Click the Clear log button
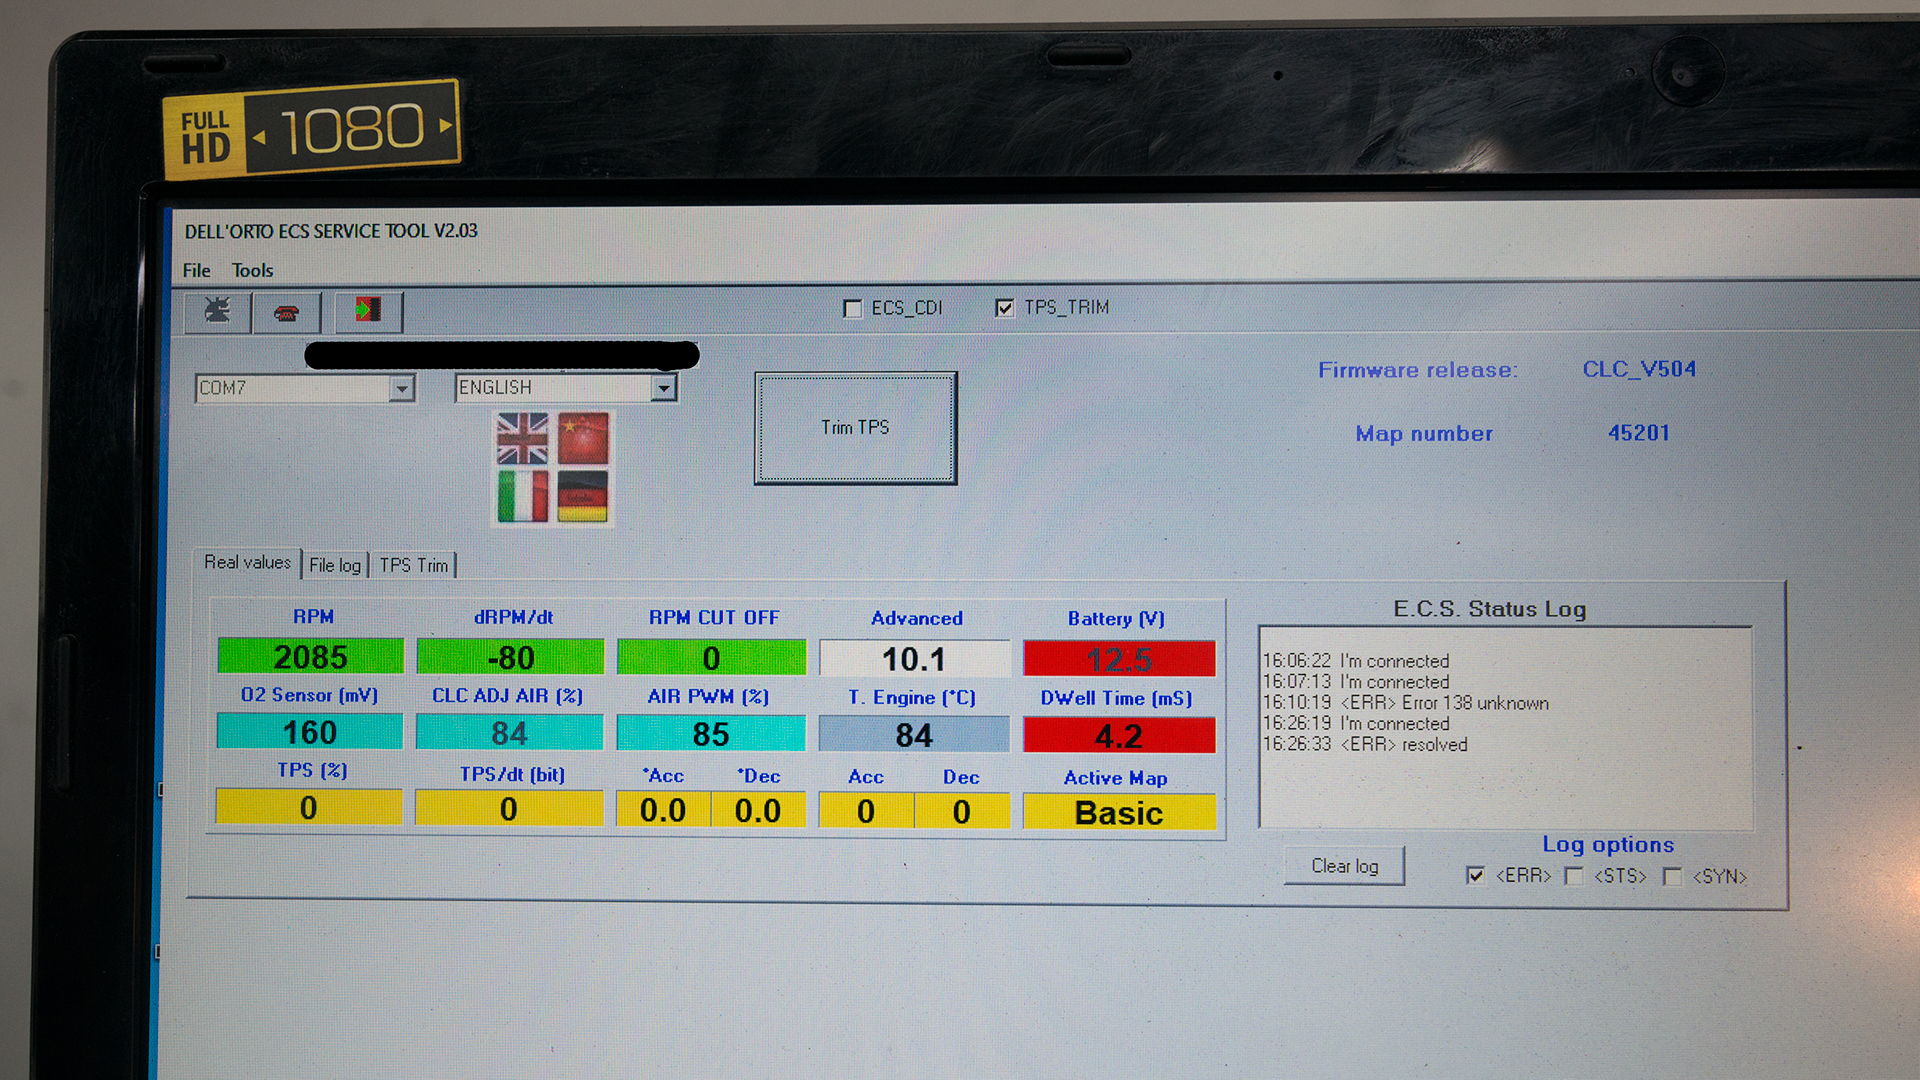 click(x=1344, y=866)
